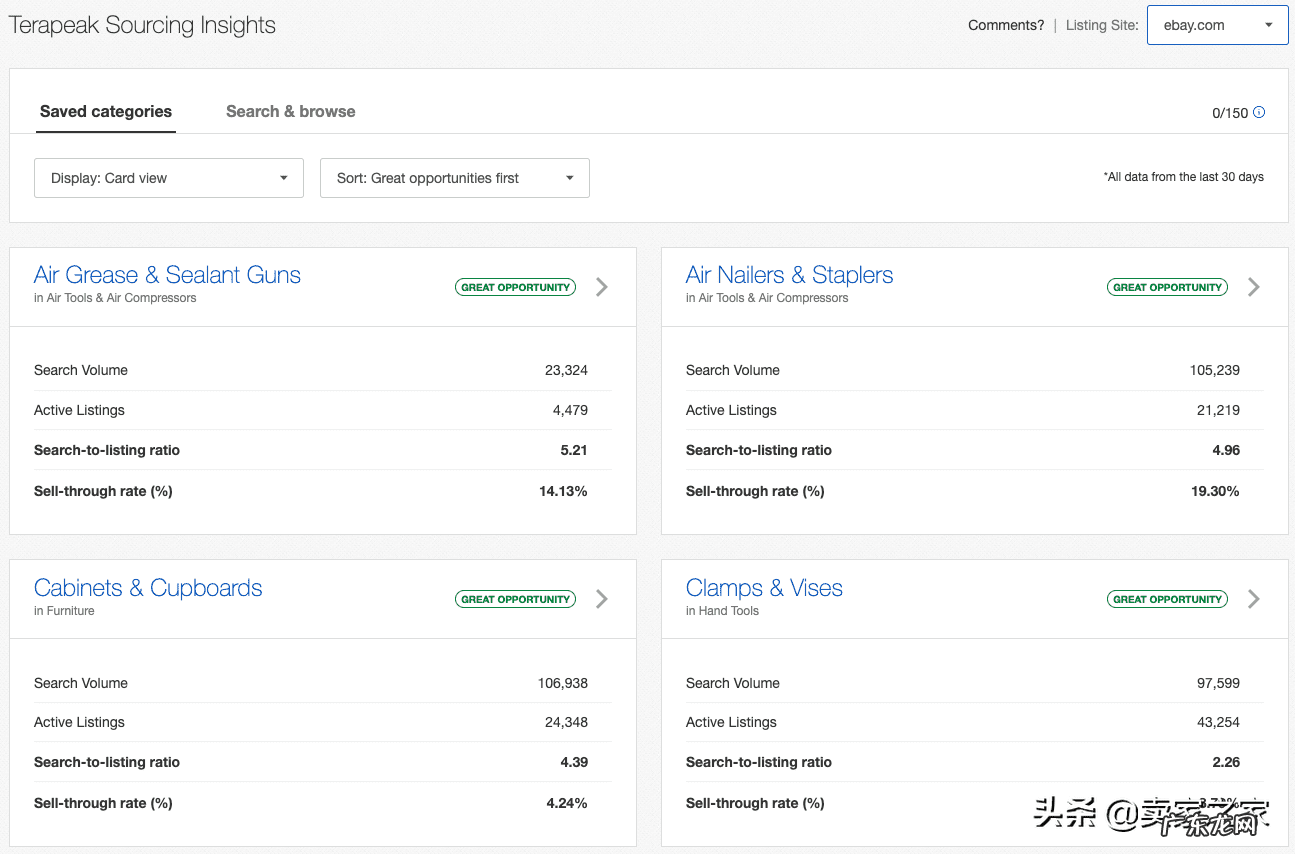Click the Clamps & Vises chevron arrow
The height and width of the screenshot is (854, 1295).
click(x=1254, y=599)
